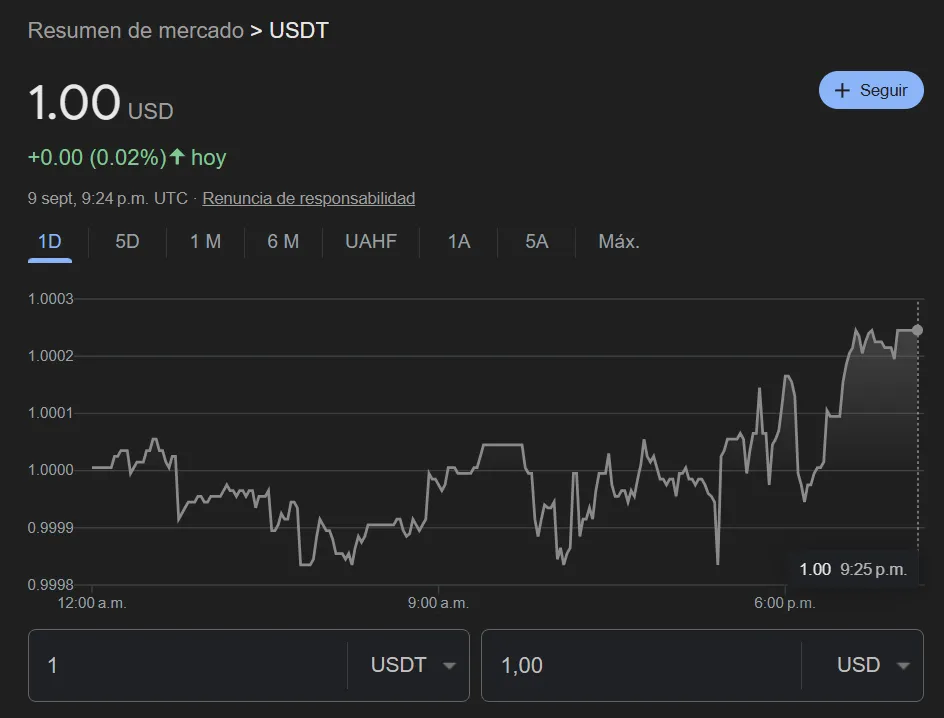Click the 6:00 p.m. x-axis label
The height and width of the screenshot is (718, 944).
click(784, 602)
